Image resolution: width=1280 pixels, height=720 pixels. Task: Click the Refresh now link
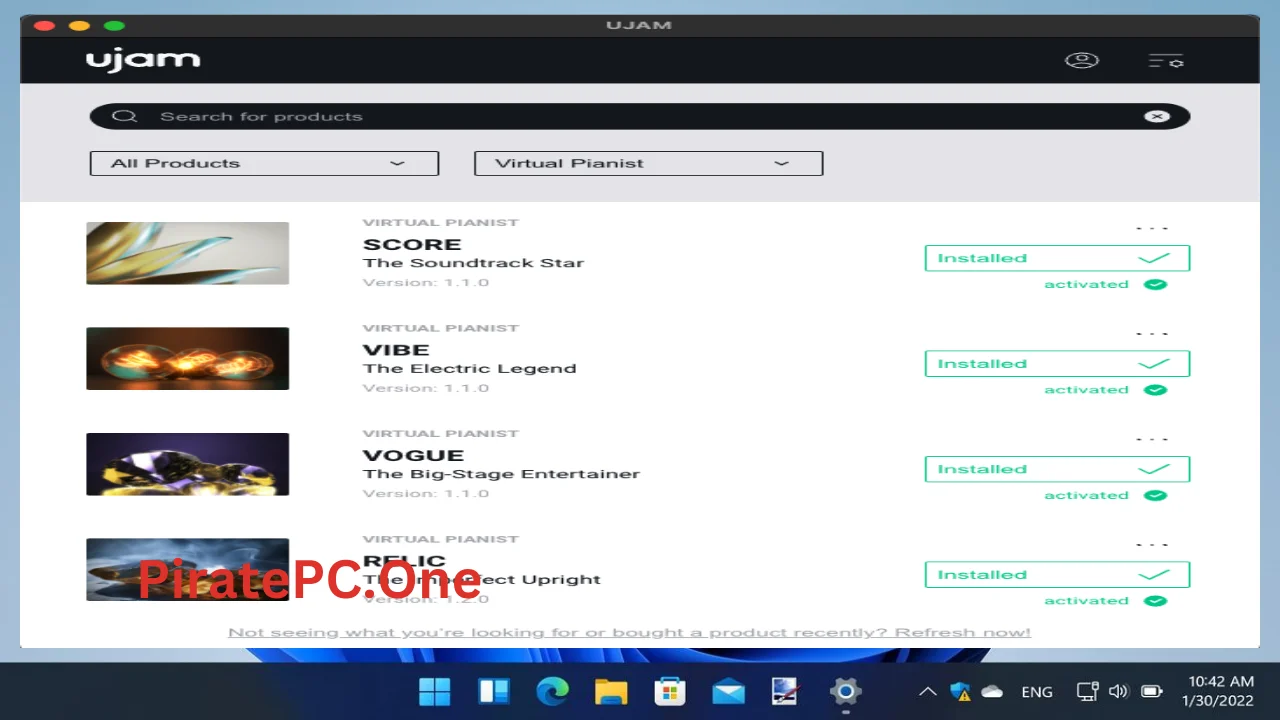point(962,632)
